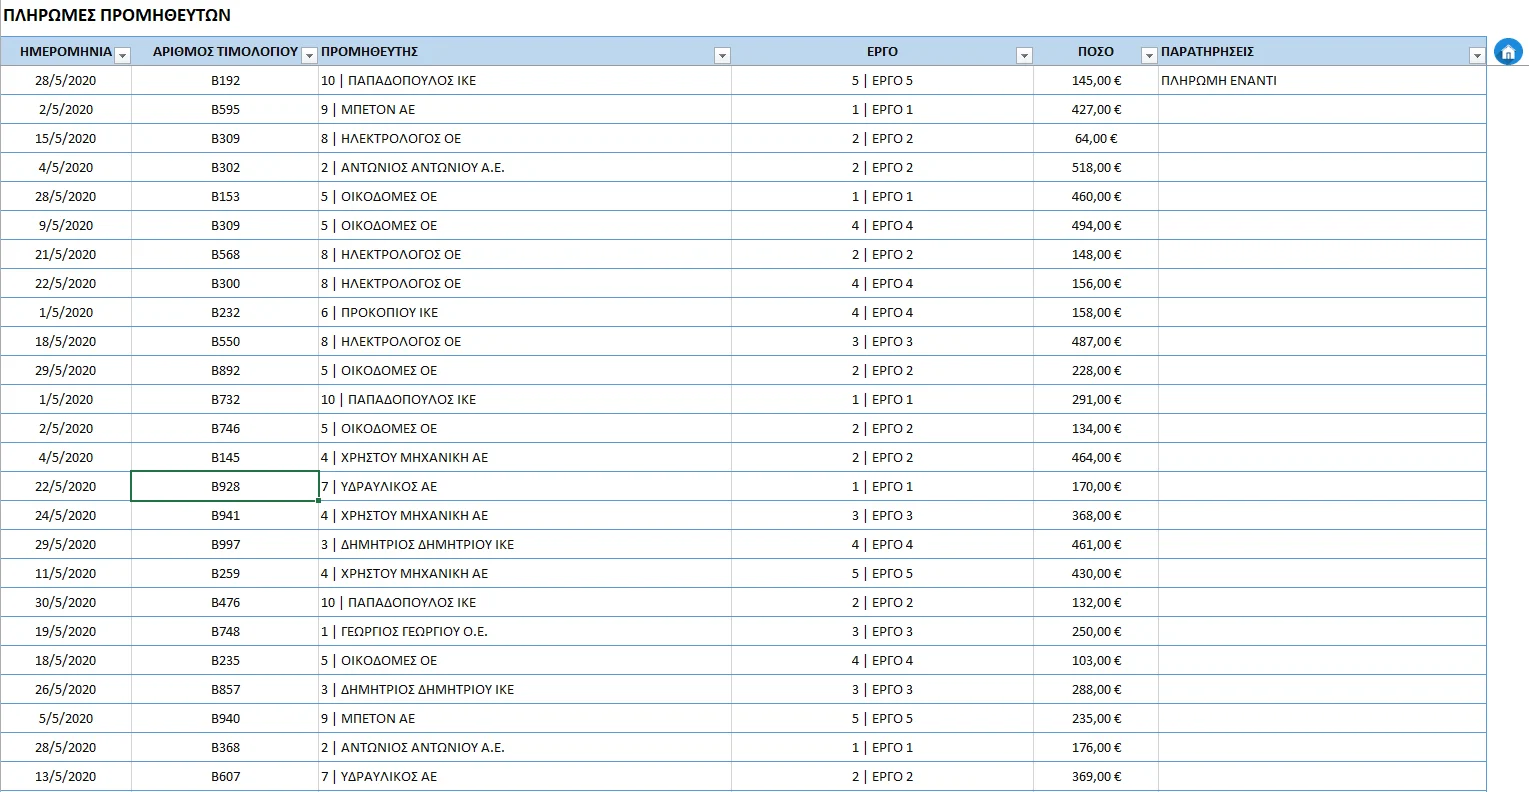Open the ΠΟΣΟ column filter dropdown

(x=1150, y=56)
